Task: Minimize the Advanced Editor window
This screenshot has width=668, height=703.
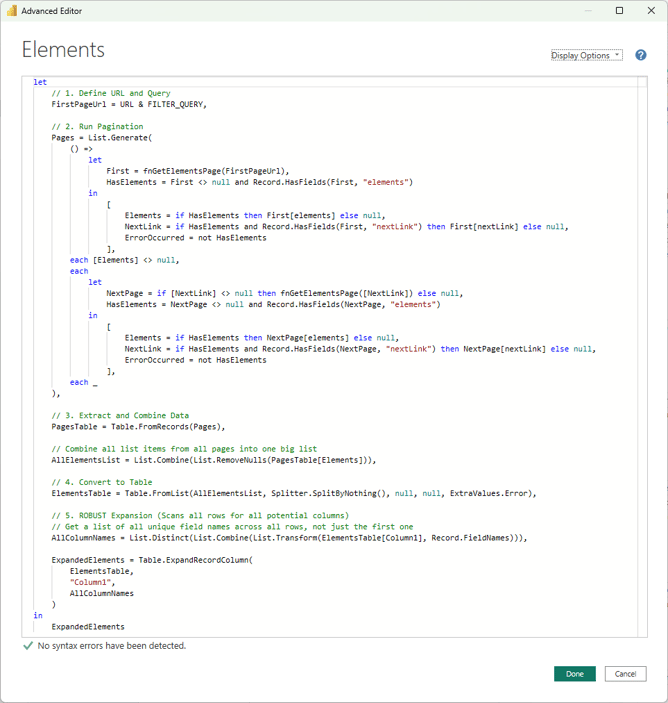Action: pyautogui.click(x=590, y=11)
